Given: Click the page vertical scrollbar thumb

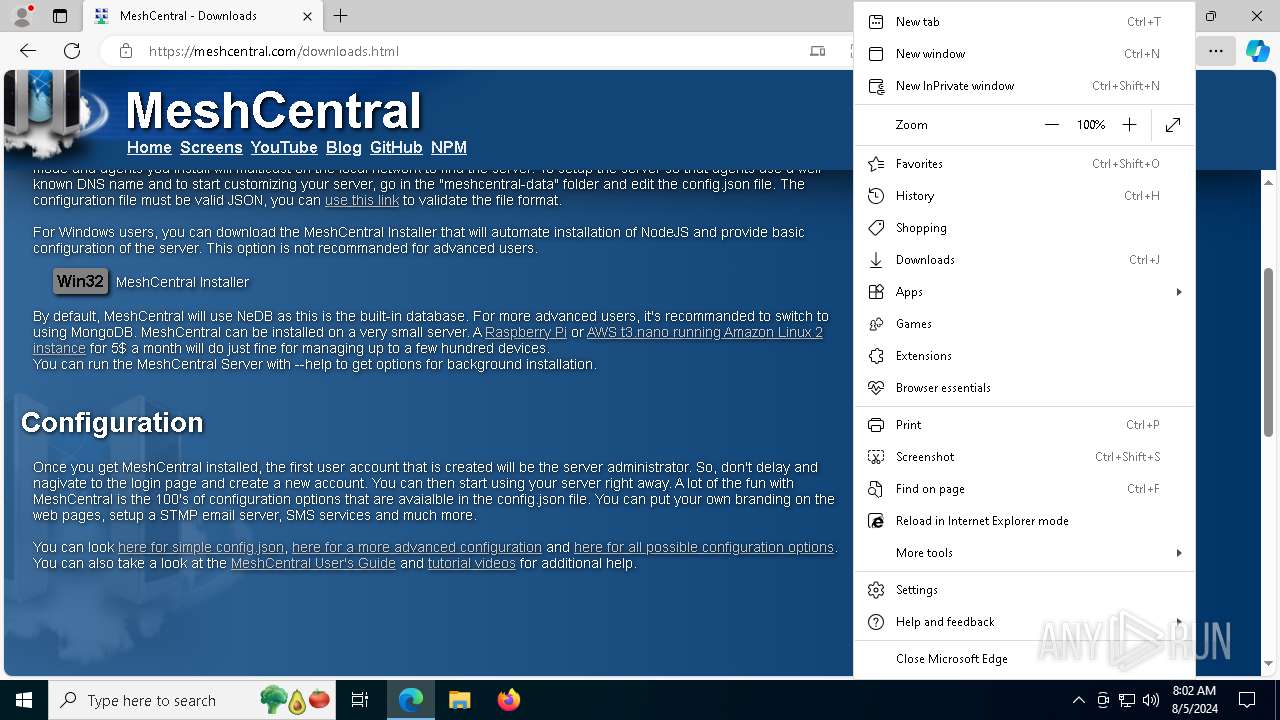Looking at the screenshot, I should (x=1268, y=351).
